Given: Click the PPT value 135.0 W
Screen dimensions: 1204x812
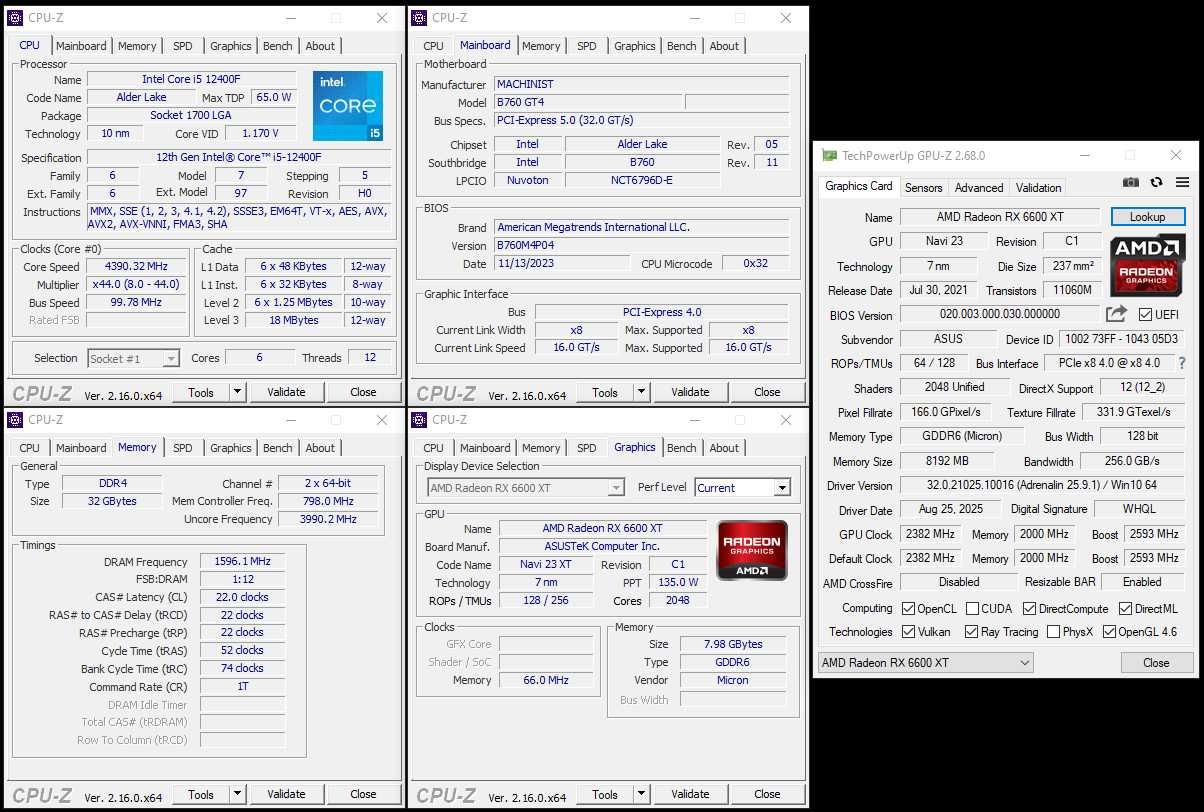Looking at the screenshot, I should pyautogui.click(x=678, y=582).
